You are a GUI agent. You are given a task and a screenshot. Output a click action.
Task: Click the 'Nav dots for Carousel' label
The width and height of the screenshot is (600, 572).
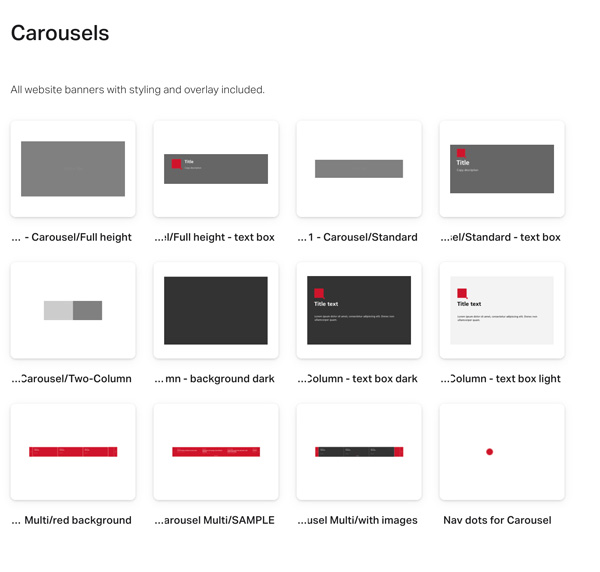[x=497, y=520]
